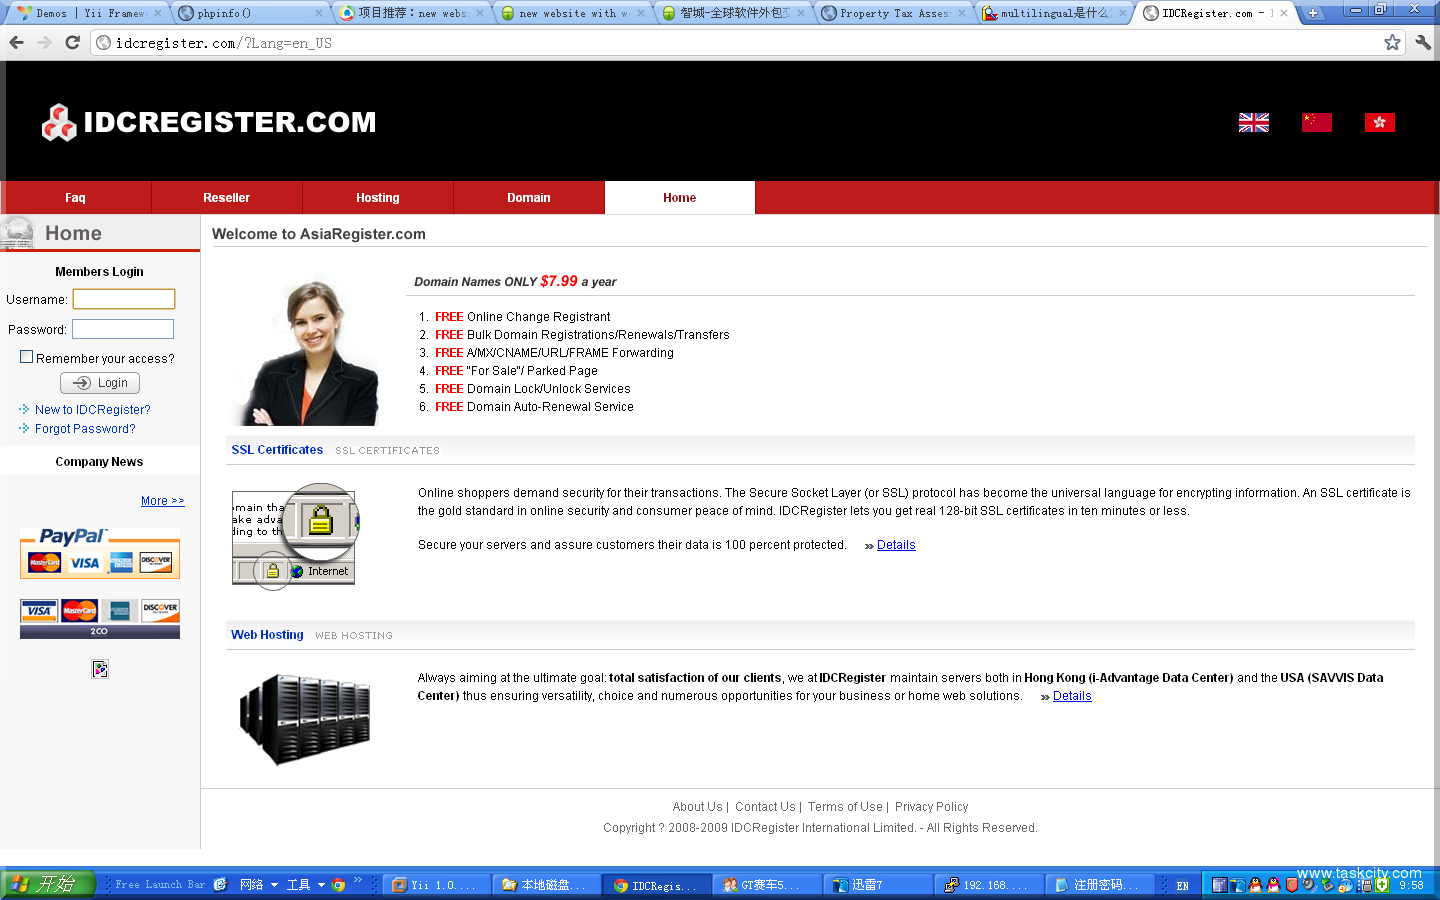Open the Chrome wrench settings menu
The height and width of the screenshot is (900, 1440).
tap(1423, 42)
